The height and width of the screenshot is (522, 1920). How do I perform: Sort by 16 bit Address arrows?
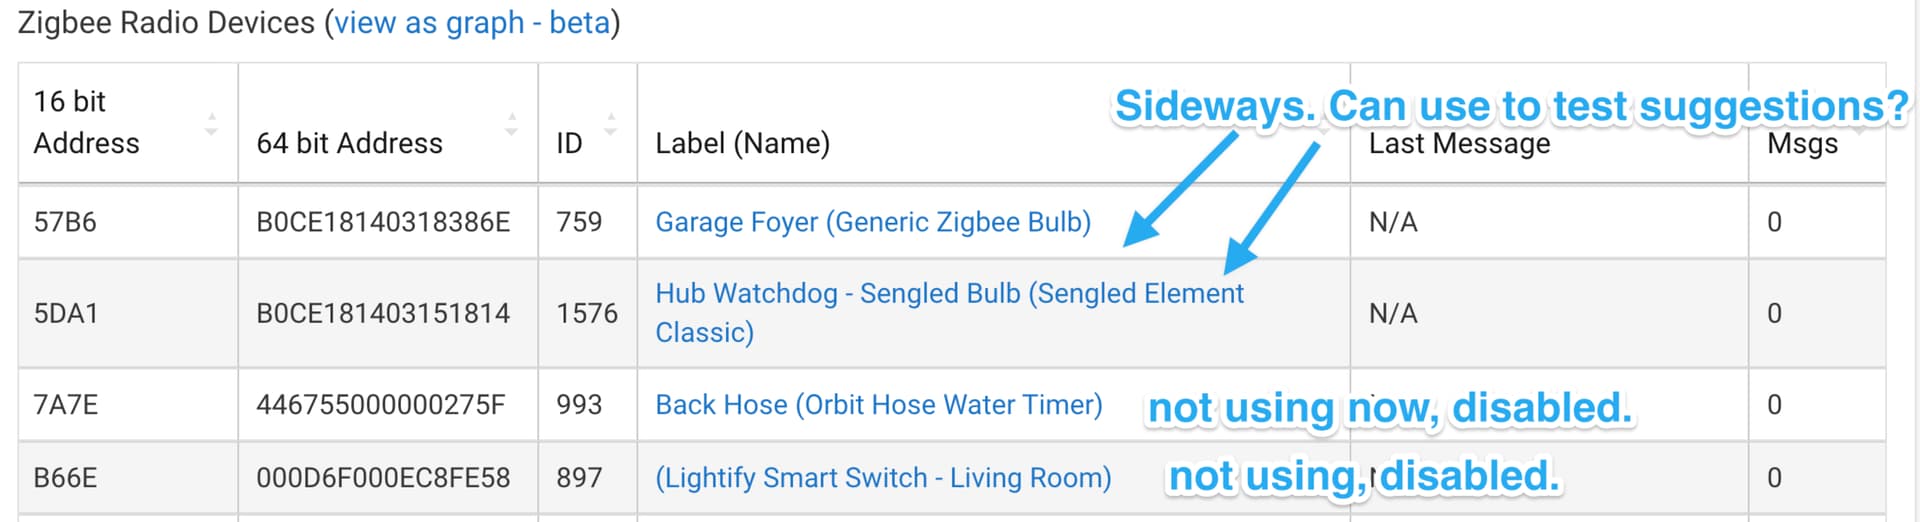[x=211, y=124]
